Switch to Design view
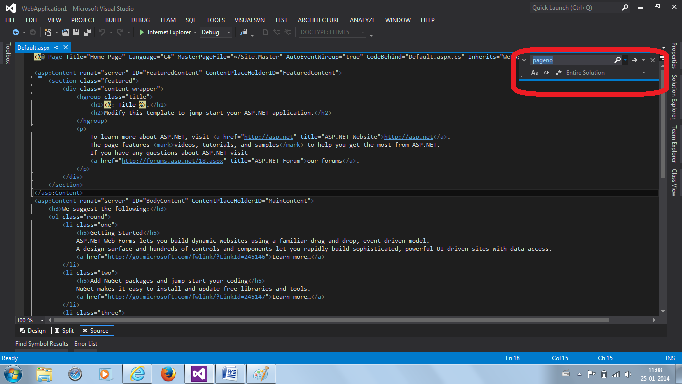The image size is (682, 384). [x=33, y=331]
